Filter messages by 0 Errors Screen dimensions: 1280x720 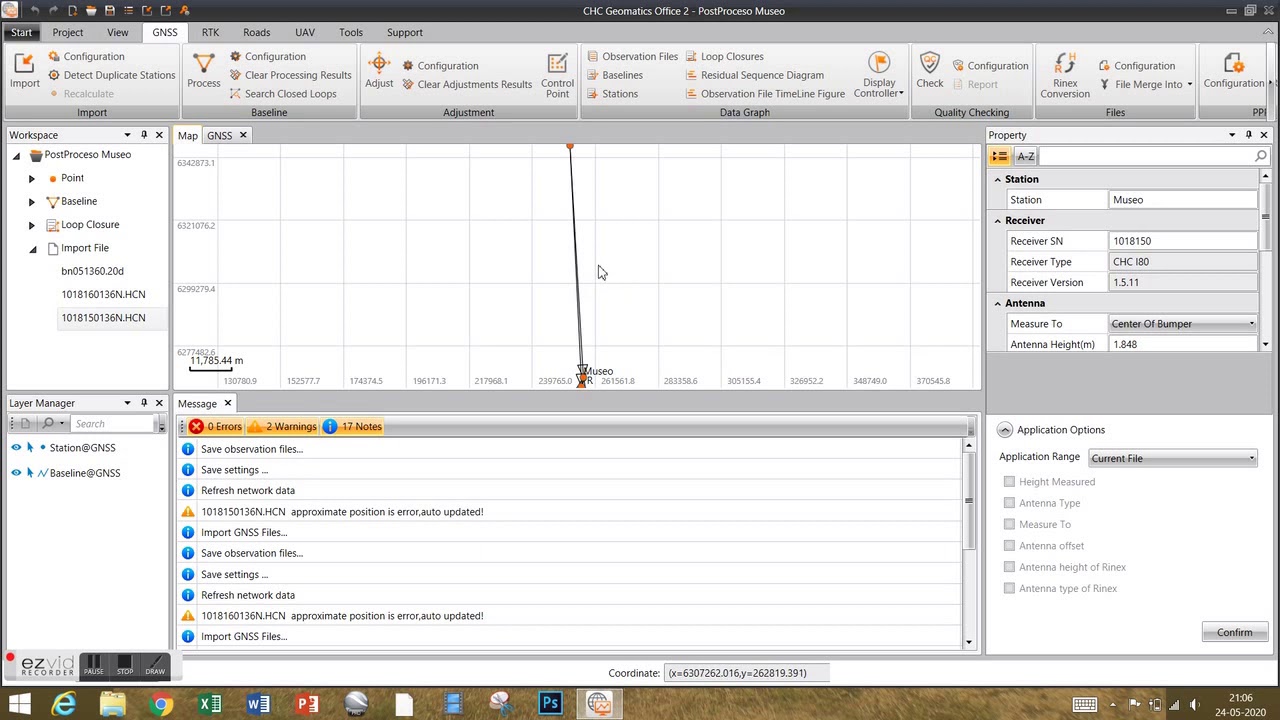(215, 427)
